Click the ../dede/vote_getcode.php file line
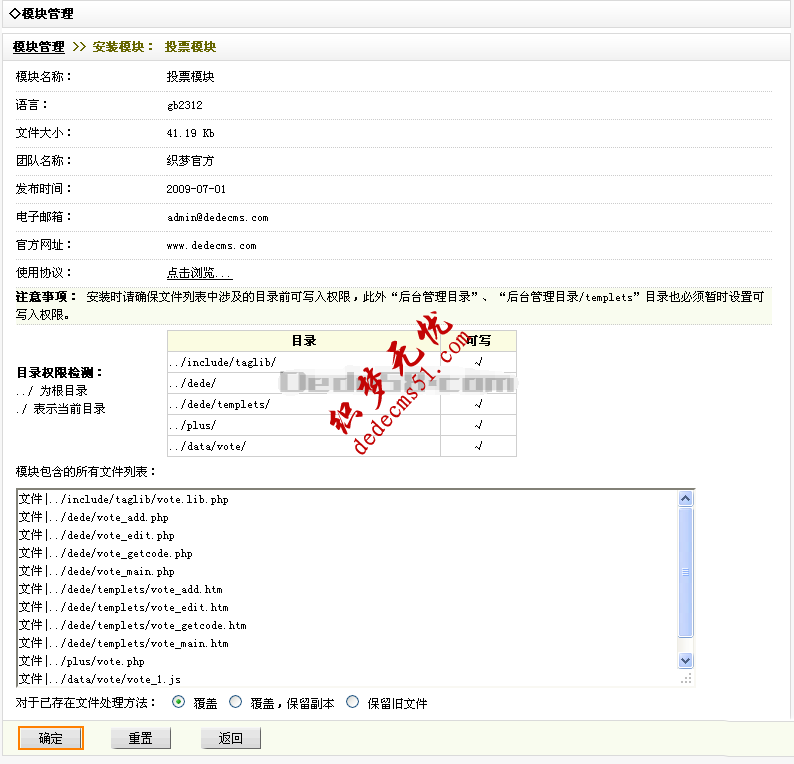The image size is (794, 764). point(106,553)
